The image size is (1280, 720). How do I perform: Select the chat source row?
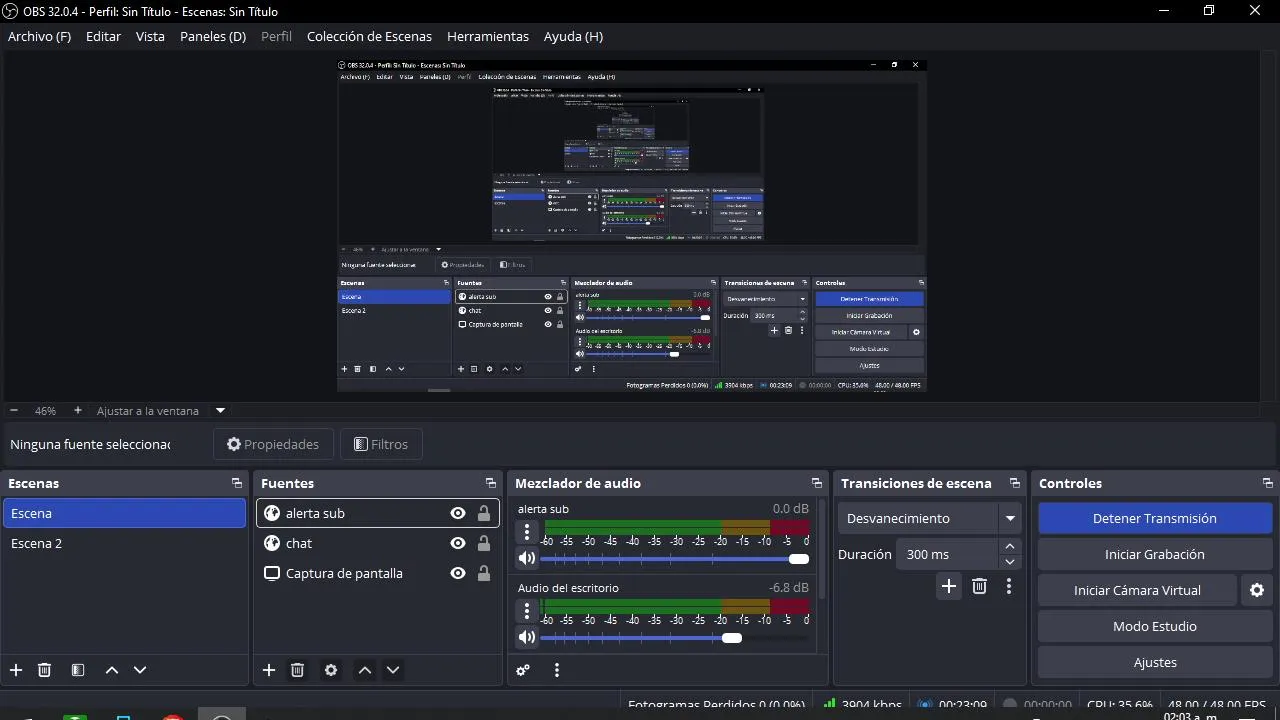(376, 543)
